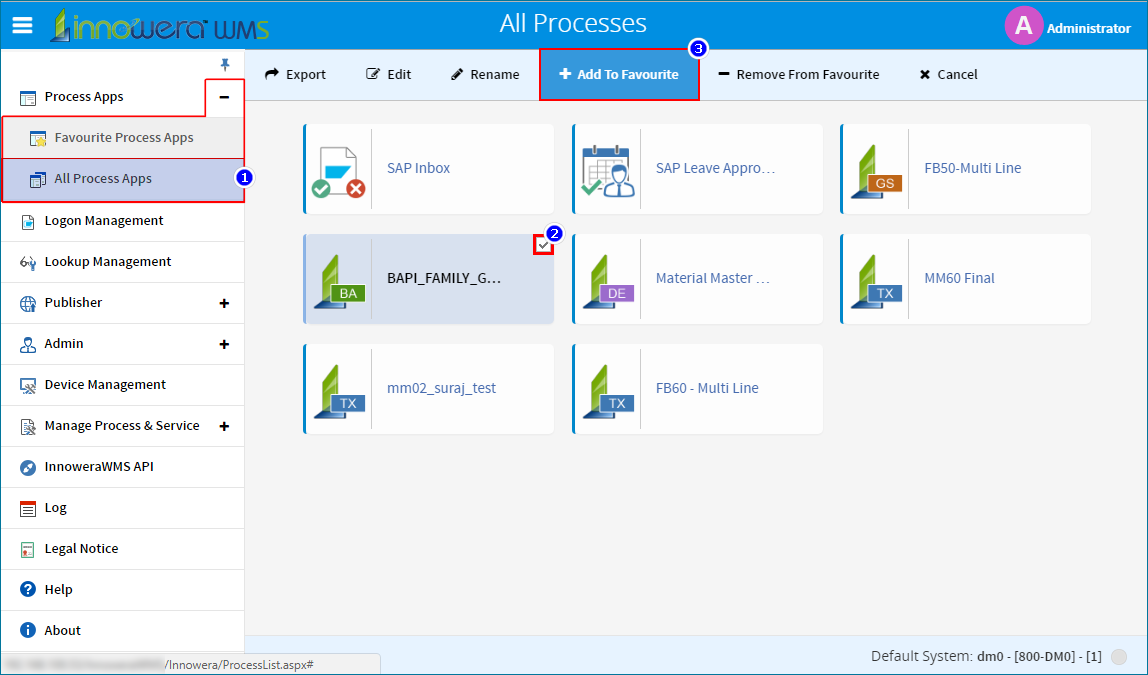Open Lookup Management
The image size is (1148, 675).
coord(123,262)
